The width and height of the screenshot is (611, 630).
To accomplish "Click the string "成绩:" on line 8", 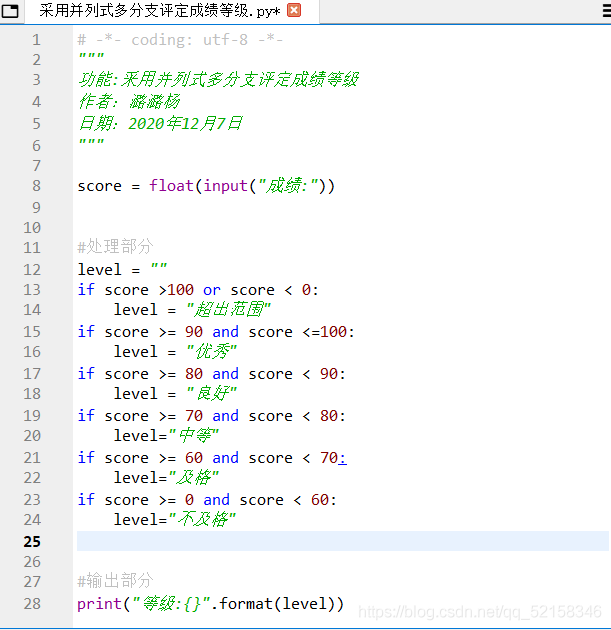I will coord(288,186).
